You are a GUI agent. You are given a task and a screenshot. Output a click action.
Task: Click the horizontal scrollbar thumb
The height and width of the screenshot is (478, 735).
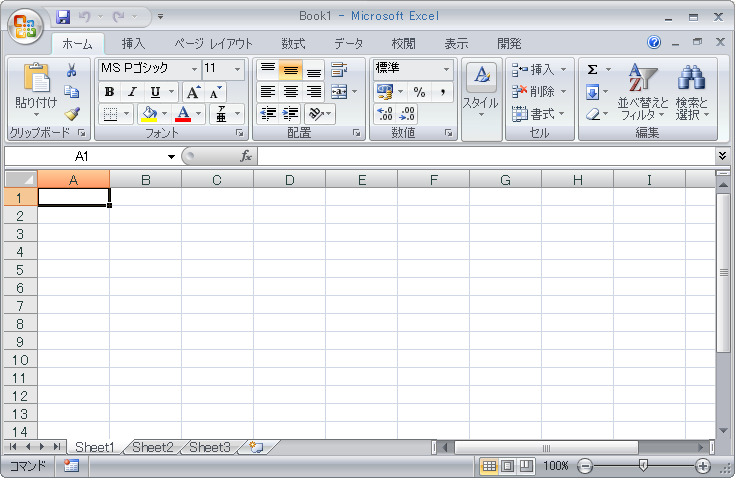[x=546, y=448]
